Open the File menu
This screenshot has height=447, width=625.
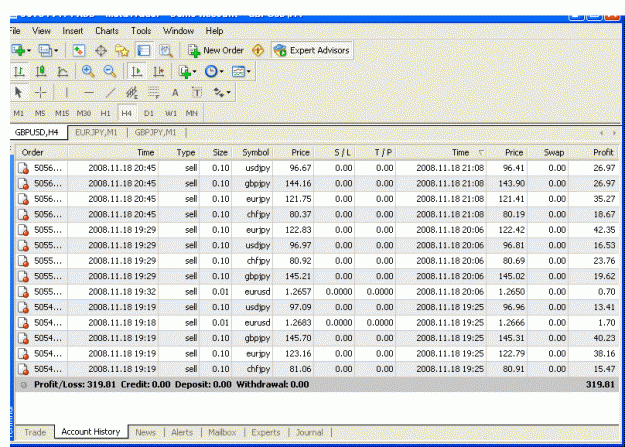pyautogui.click(x=15, y=31)
